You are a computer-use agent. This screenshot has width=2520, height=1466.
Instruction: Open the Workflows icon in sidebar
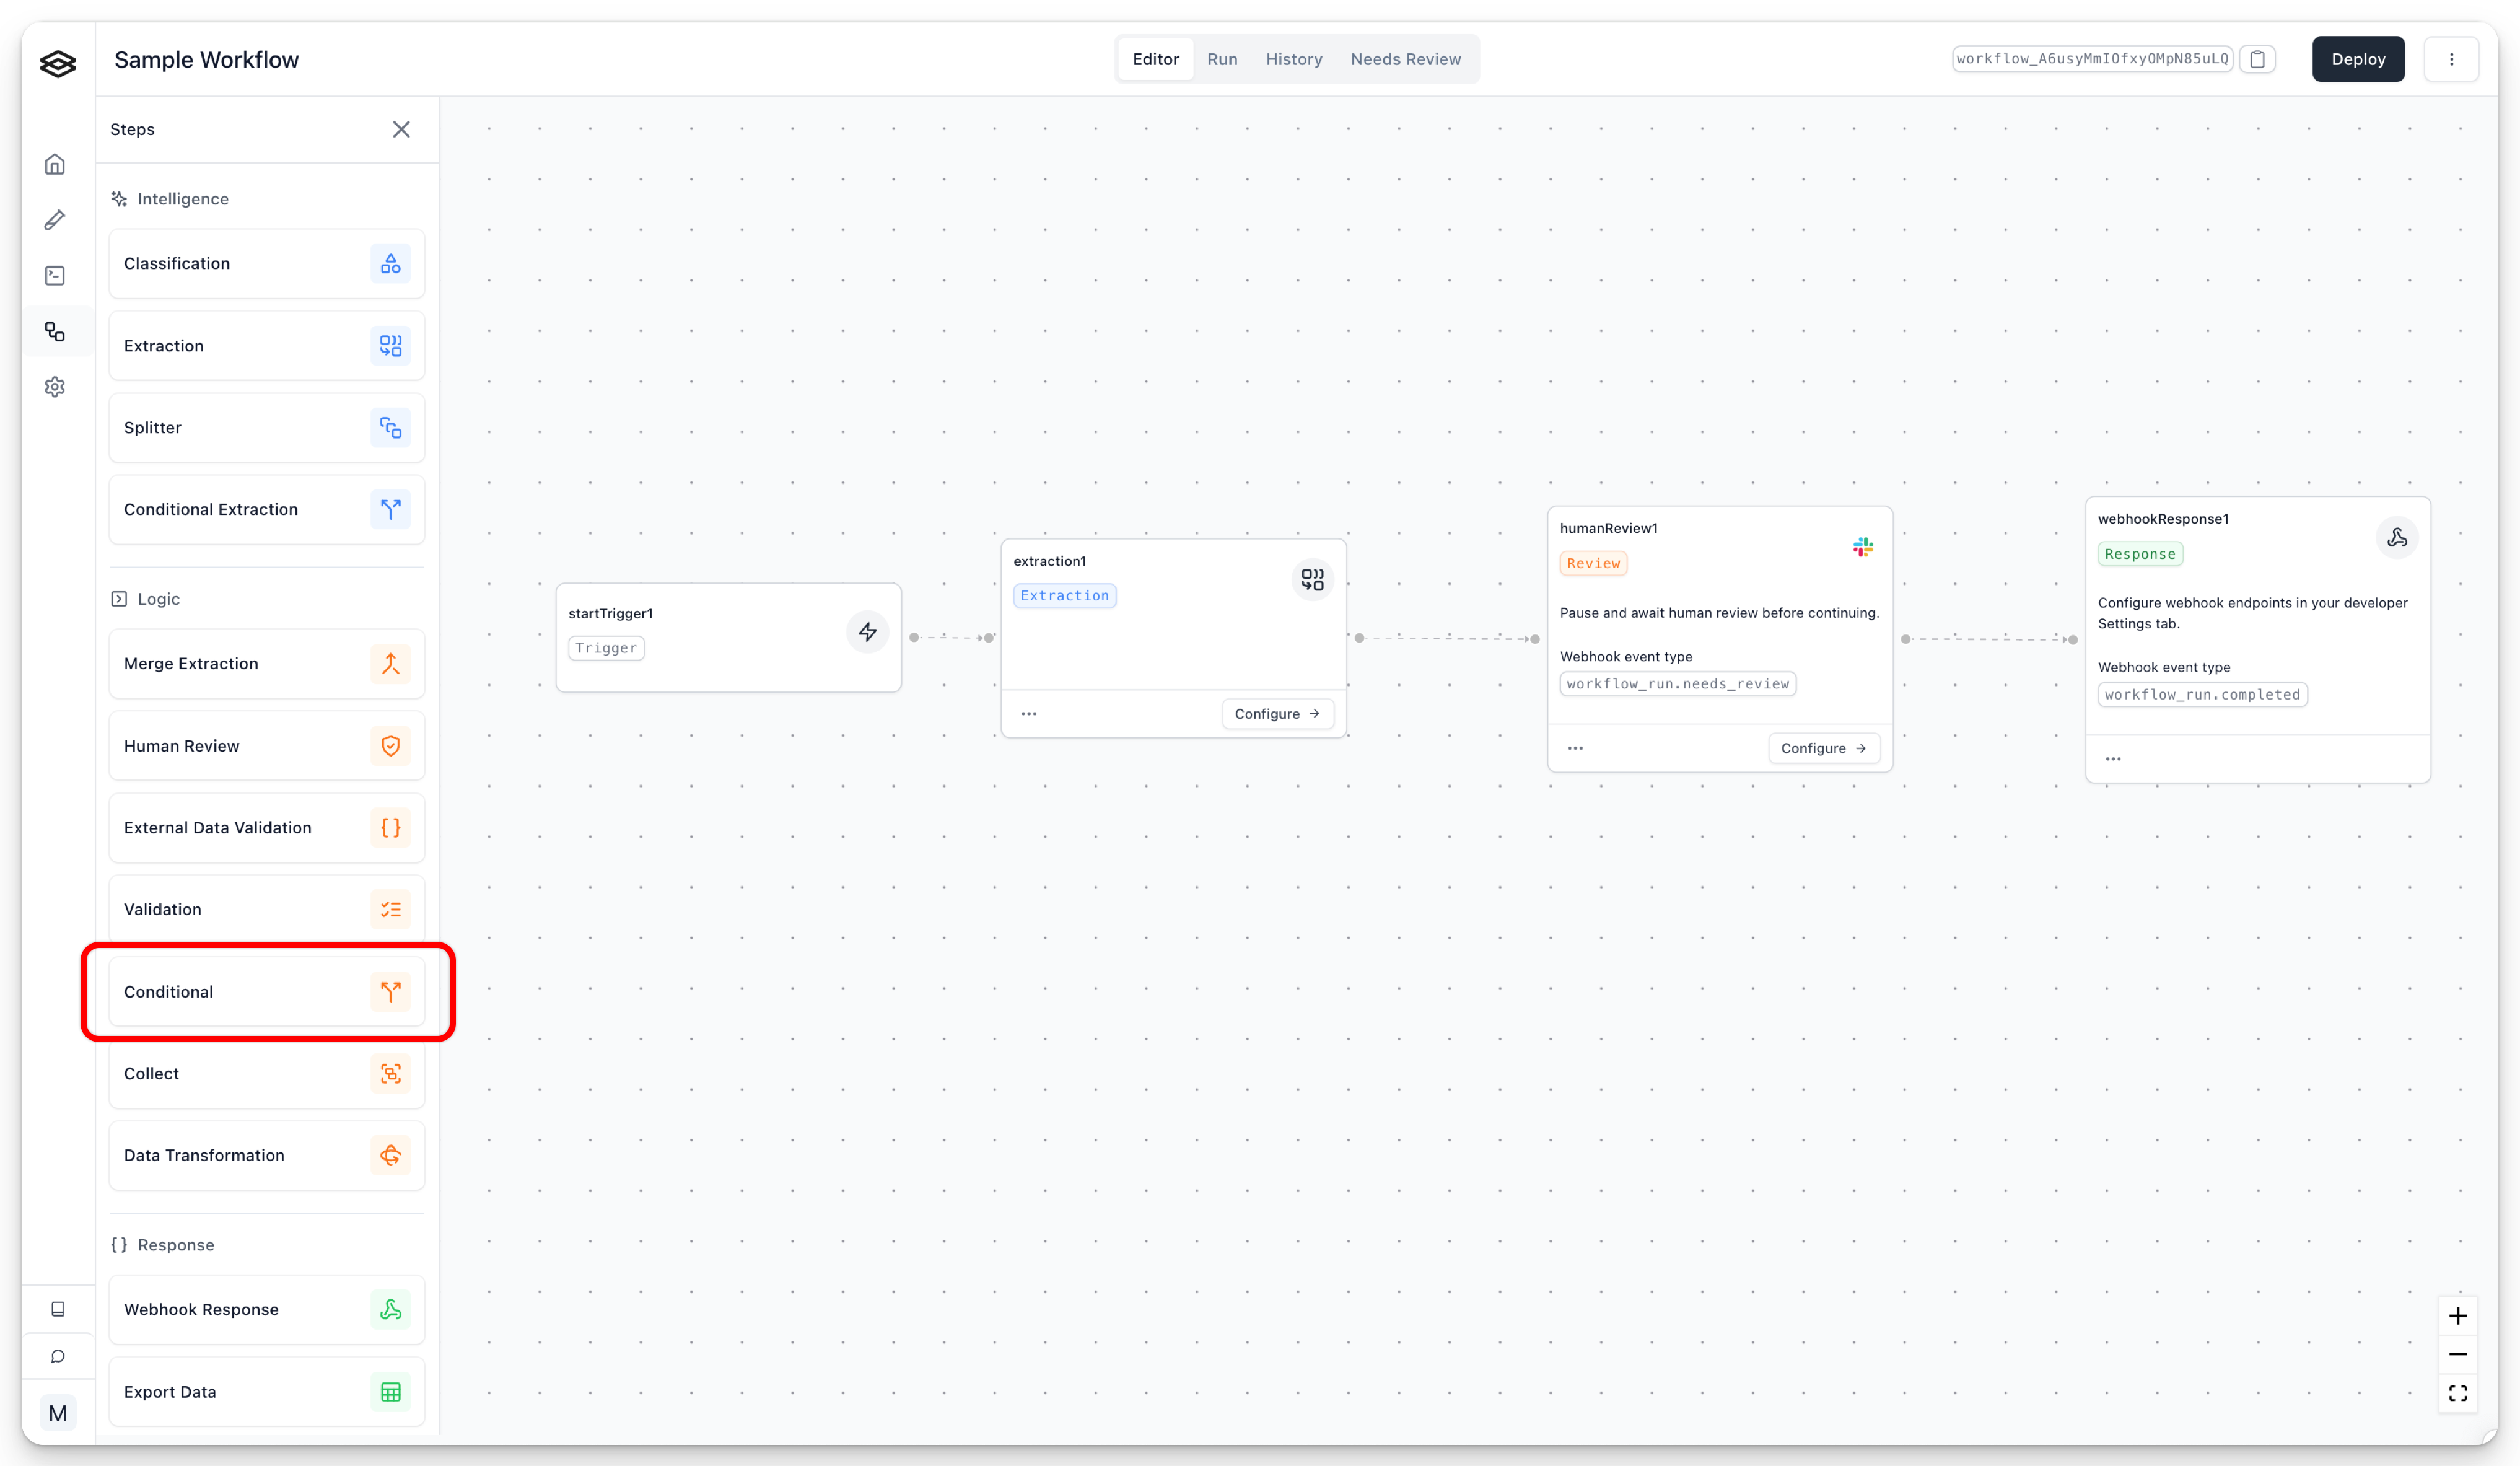55,332
